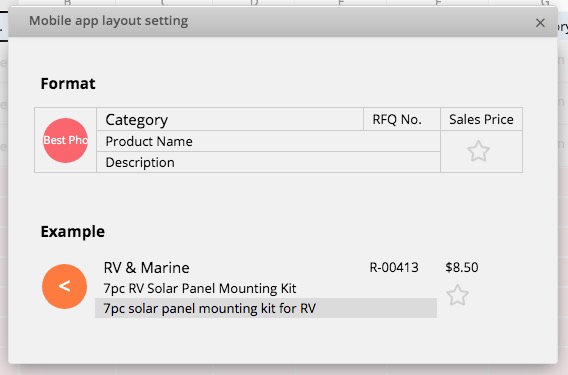Click the orange back arrow circle

click(x=64, y=287)
